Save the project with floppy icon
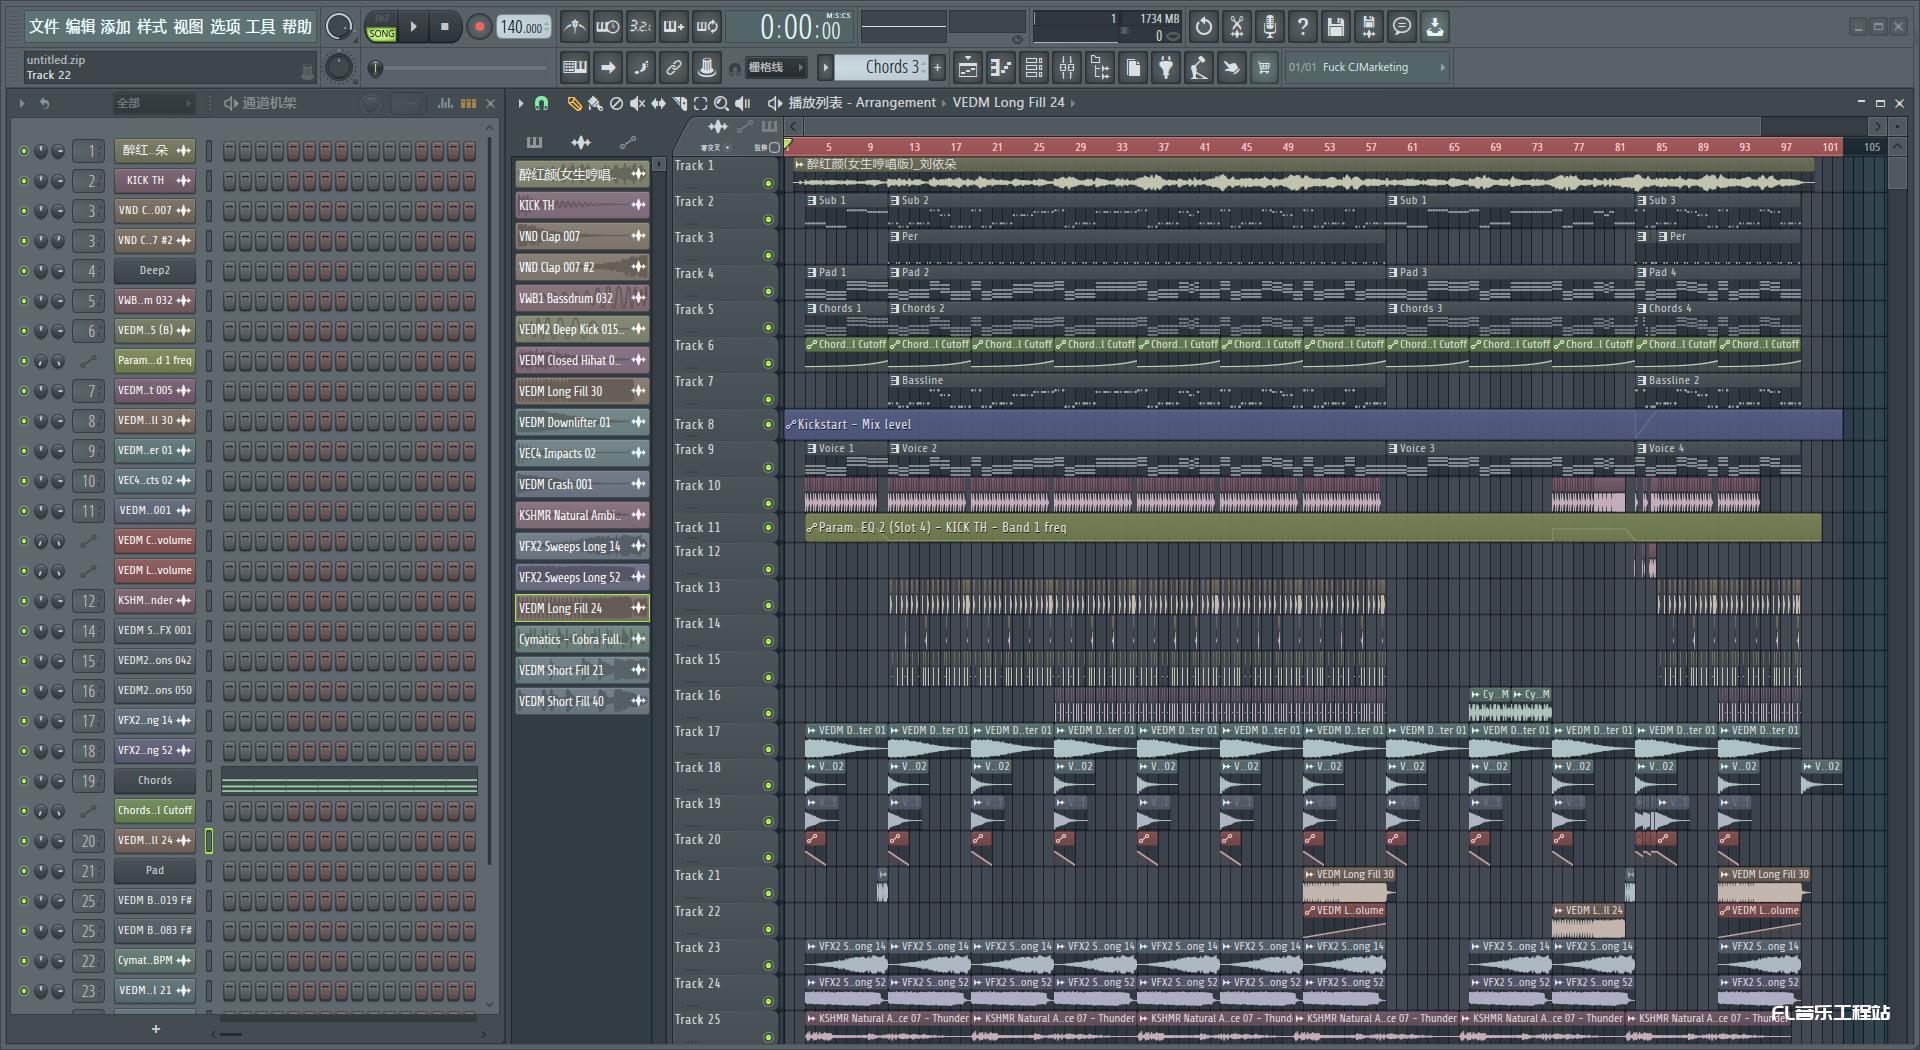Screen dimensions: 1920x1050 tap(1336, 27)
